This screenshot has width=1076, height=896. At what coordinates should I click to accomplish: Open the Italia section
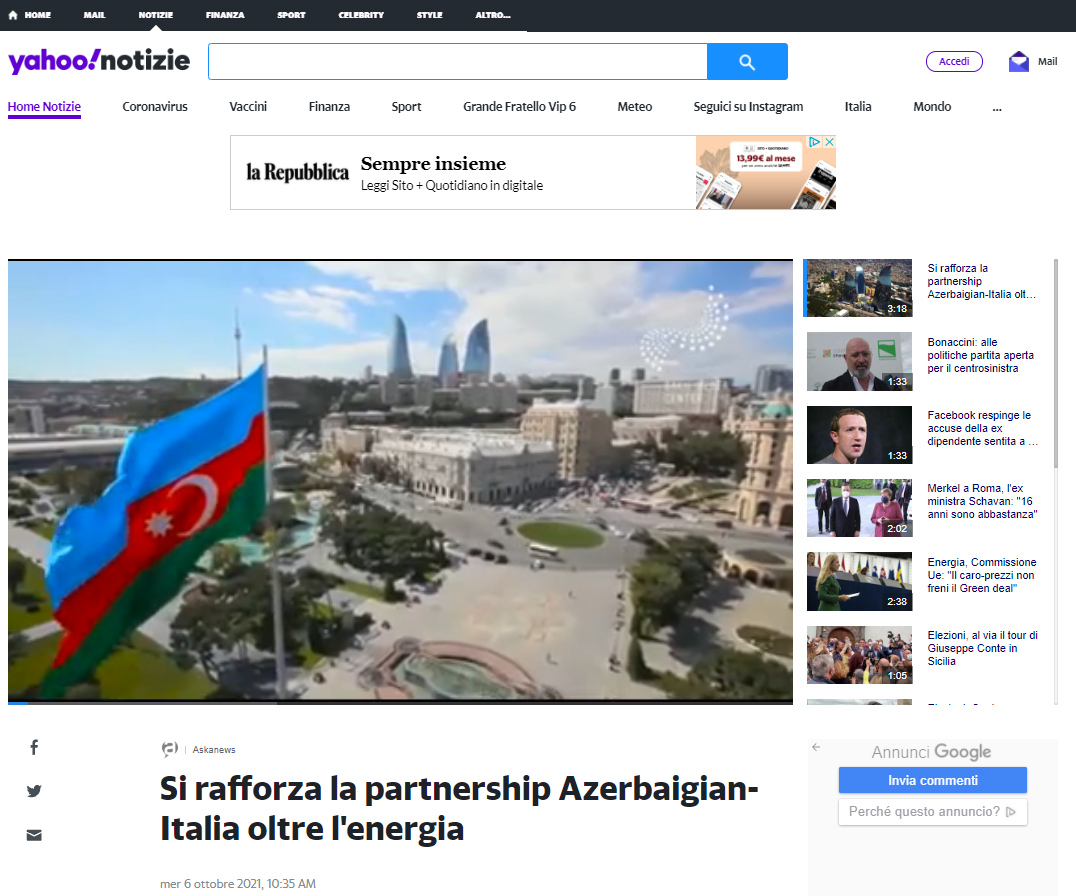858,107
